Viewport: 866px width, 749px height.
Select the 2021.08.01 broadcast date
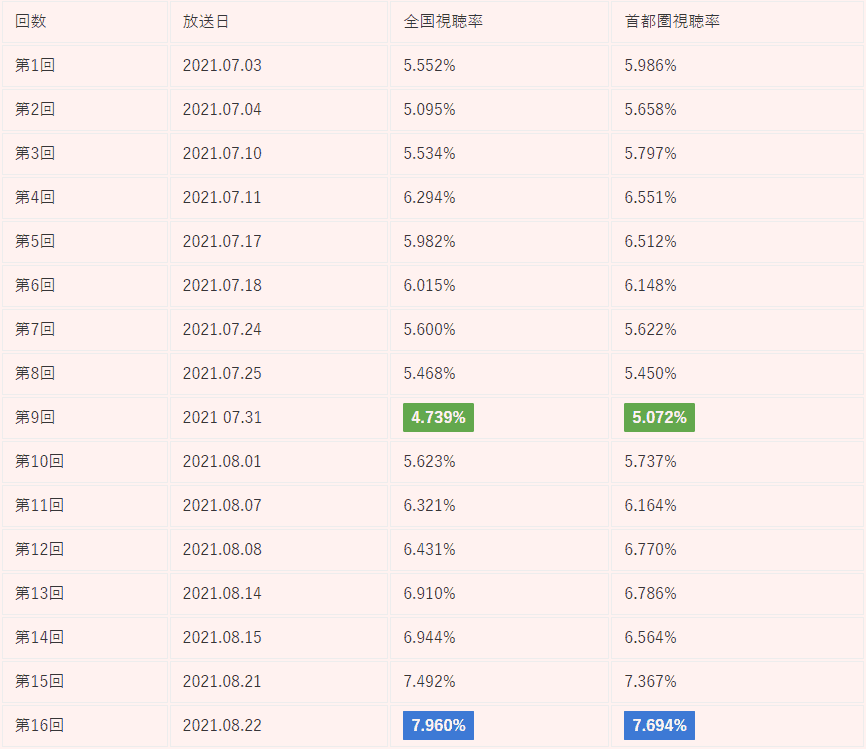222,461
